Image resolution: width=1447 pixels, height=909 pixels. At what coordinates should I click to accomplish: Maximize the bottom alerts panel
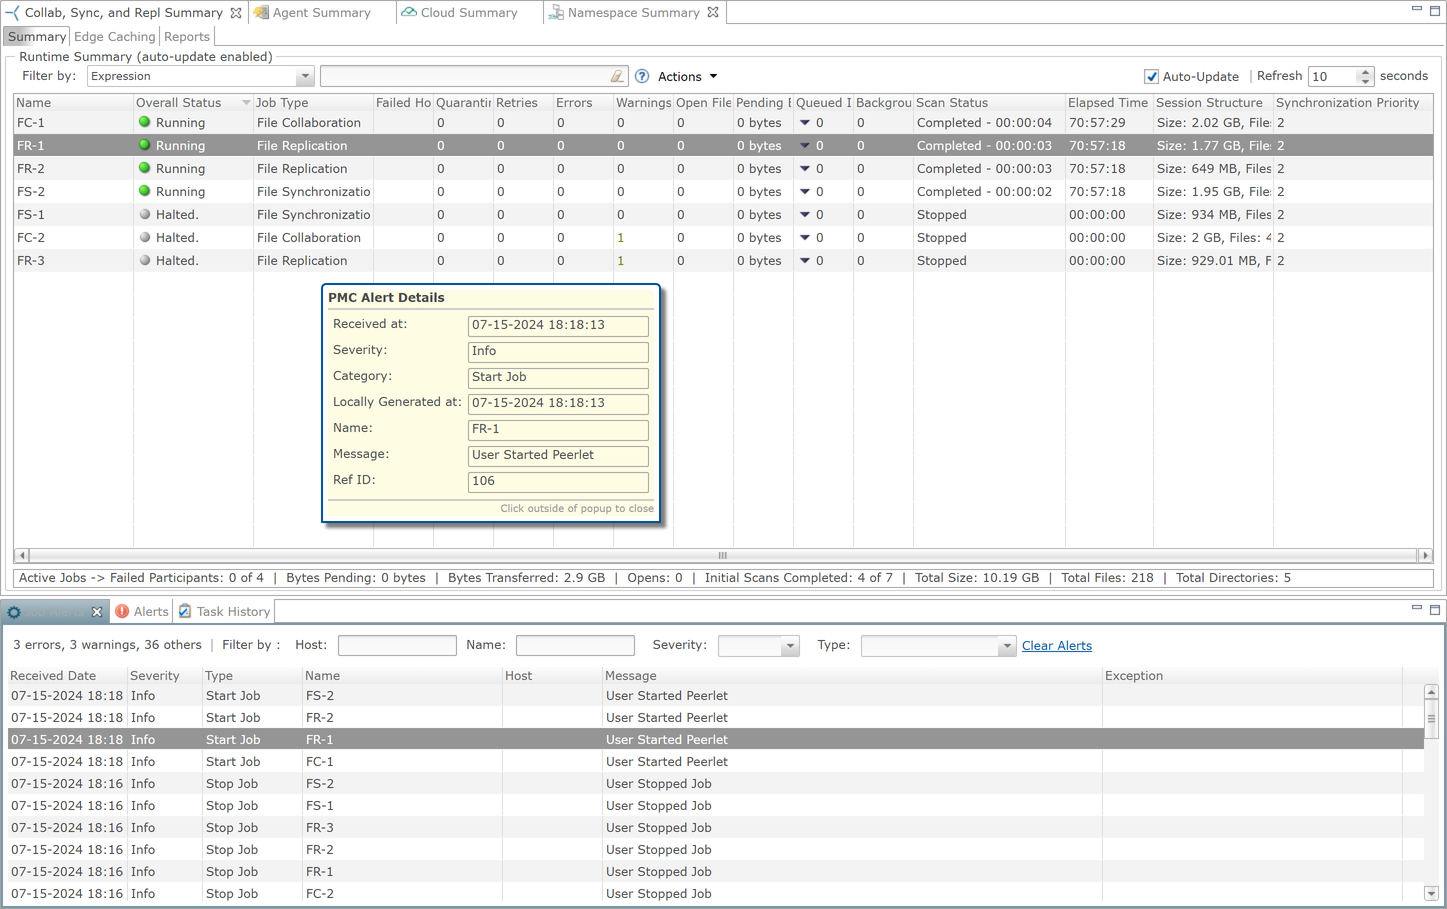[x=1434, y=609]
